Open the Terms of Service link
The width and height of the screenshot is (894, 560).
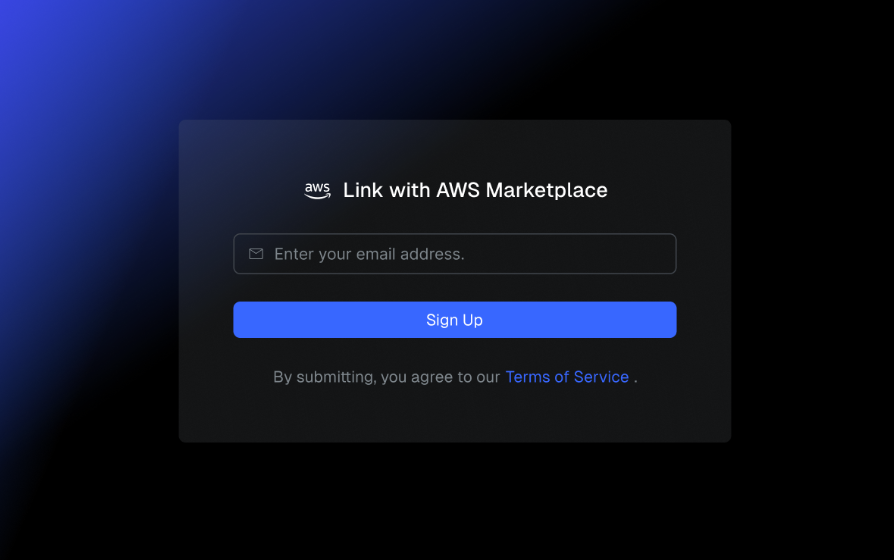pyautogui.click(x=567, y=377)
